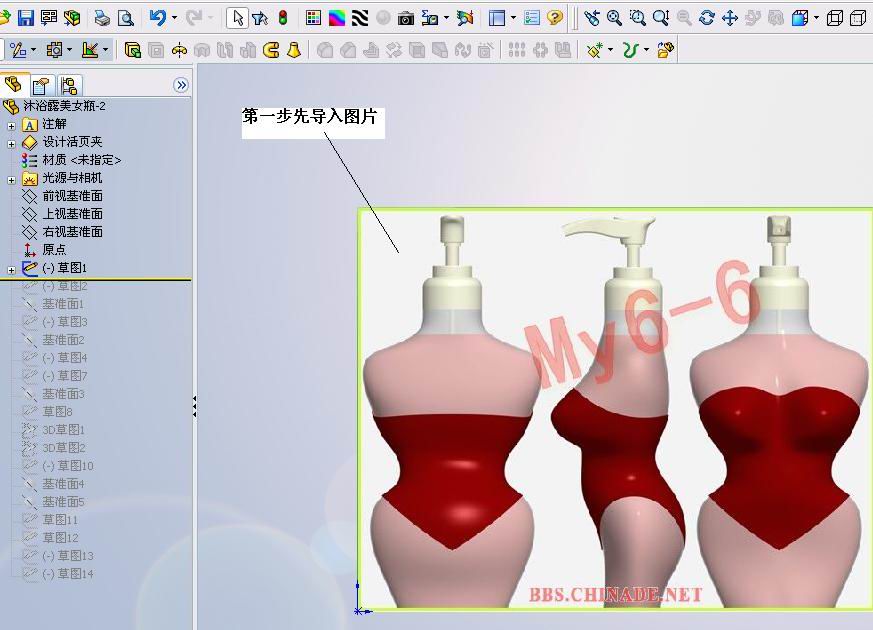Switch to the ConfigurationManager tab
This screenshot has width=873, height=630.
click(70, 86)
